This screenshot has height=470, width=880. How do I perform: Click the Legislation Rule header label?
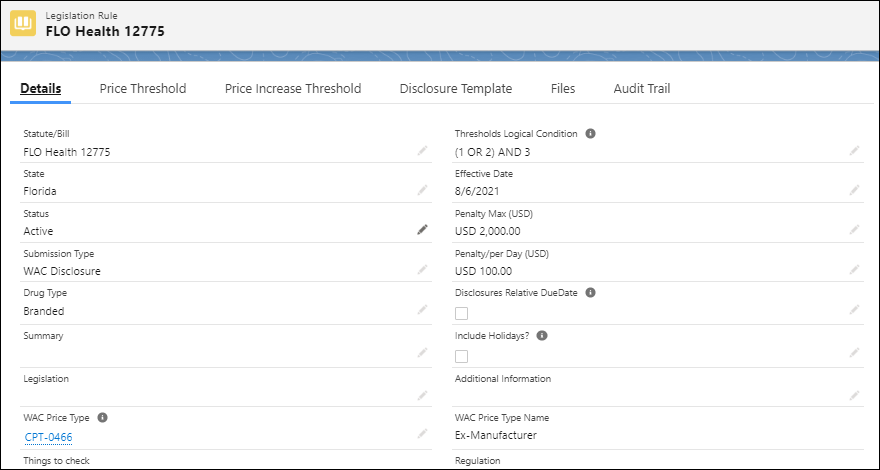pyautogui.click(x=82, y=16)
